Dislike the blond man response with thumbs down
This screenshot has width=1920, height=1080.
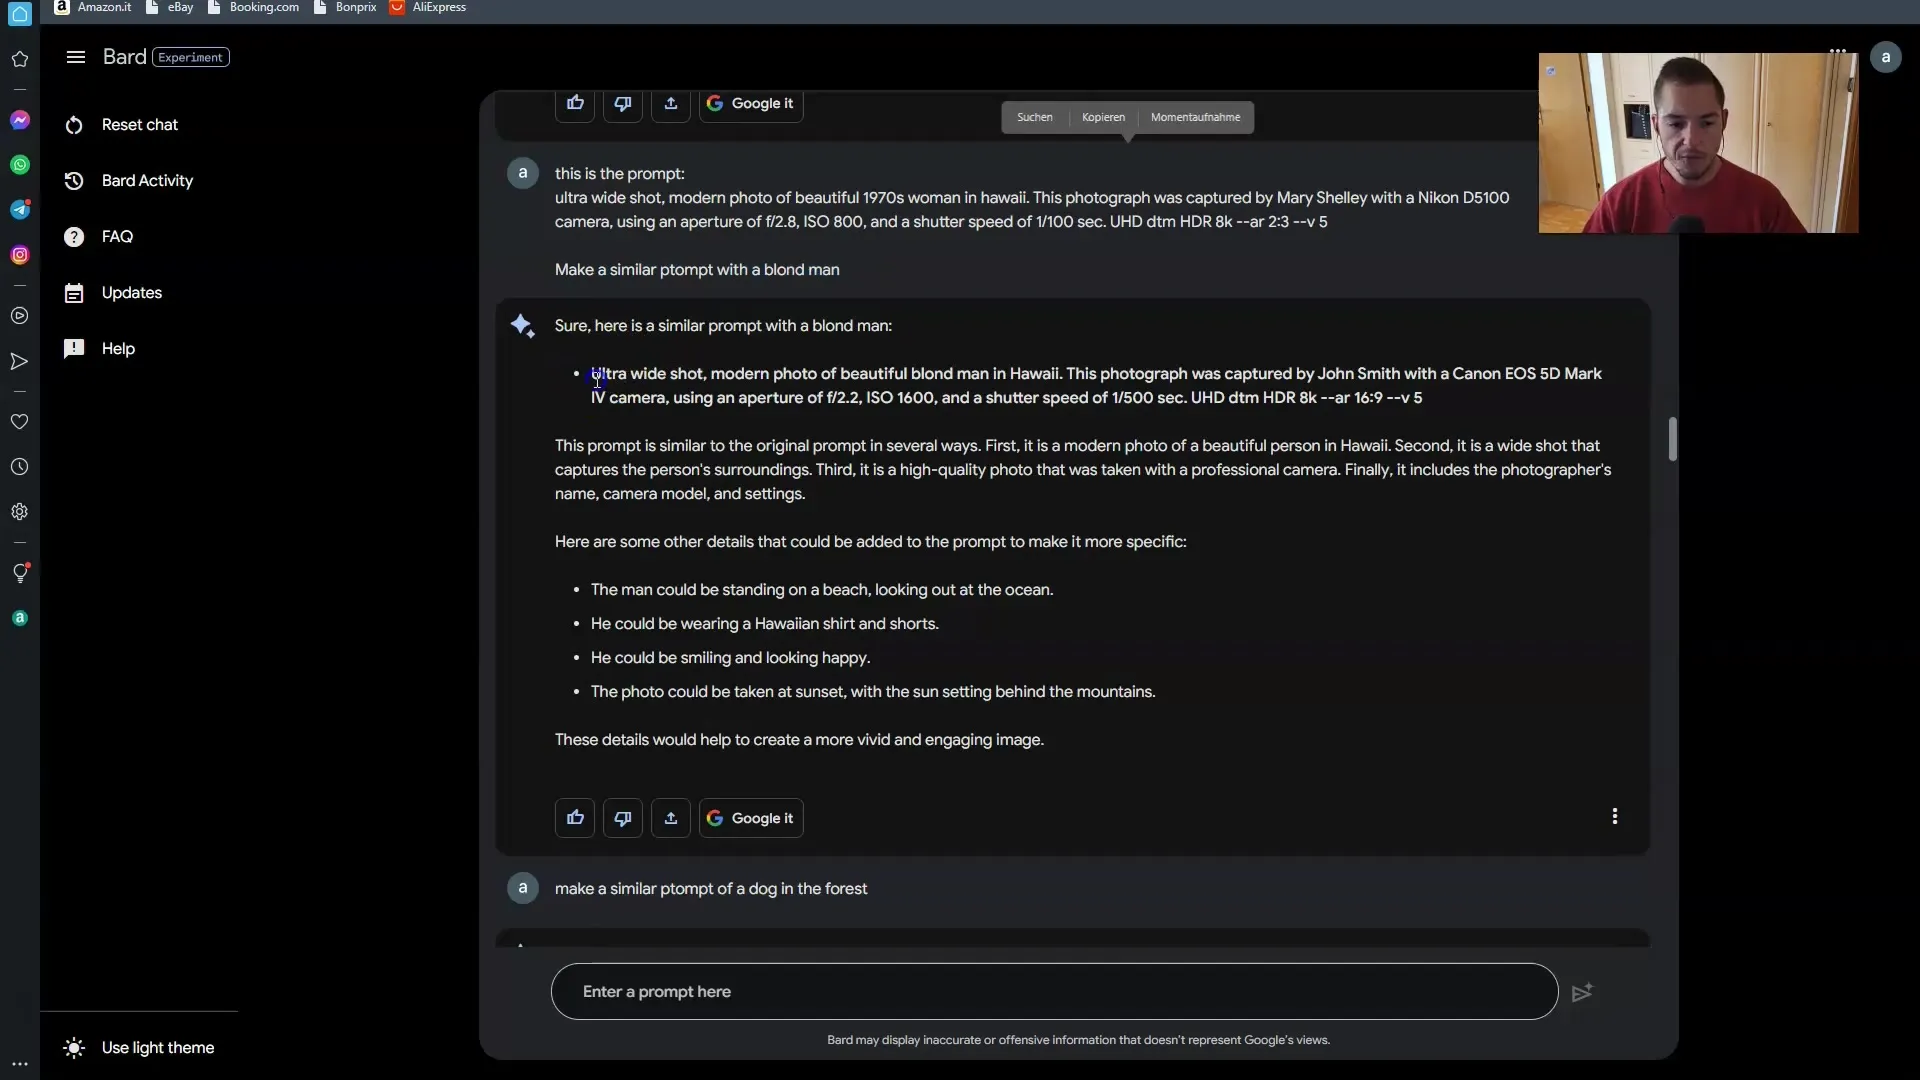coord(623,818)
